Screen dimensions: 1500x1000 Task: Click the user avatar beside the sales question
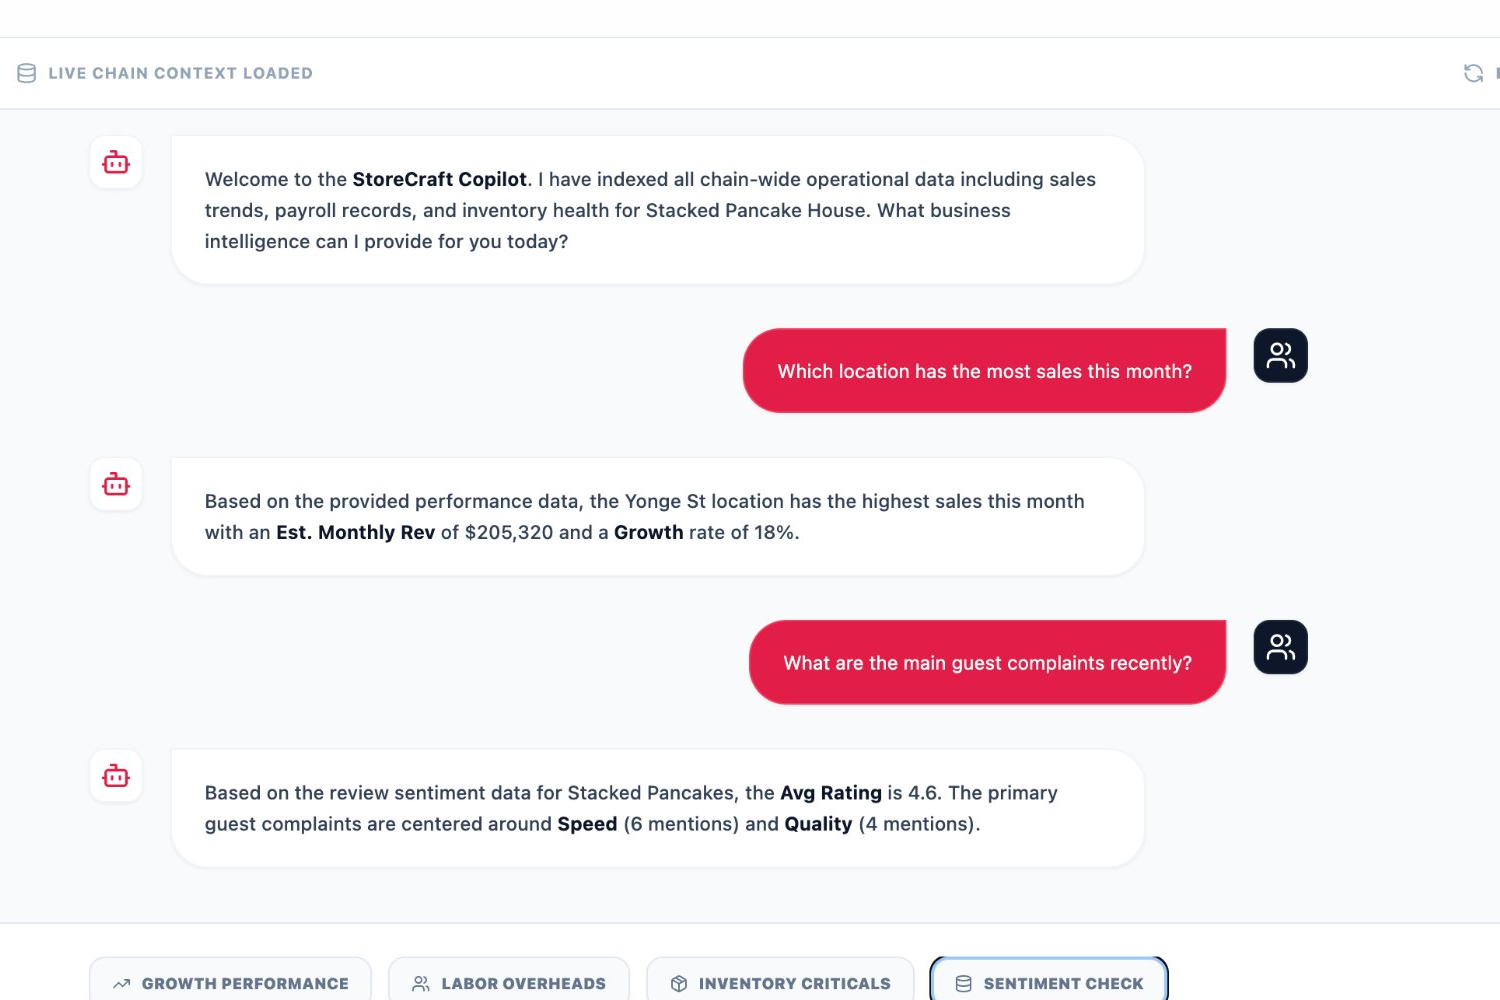pos(1280,355)
